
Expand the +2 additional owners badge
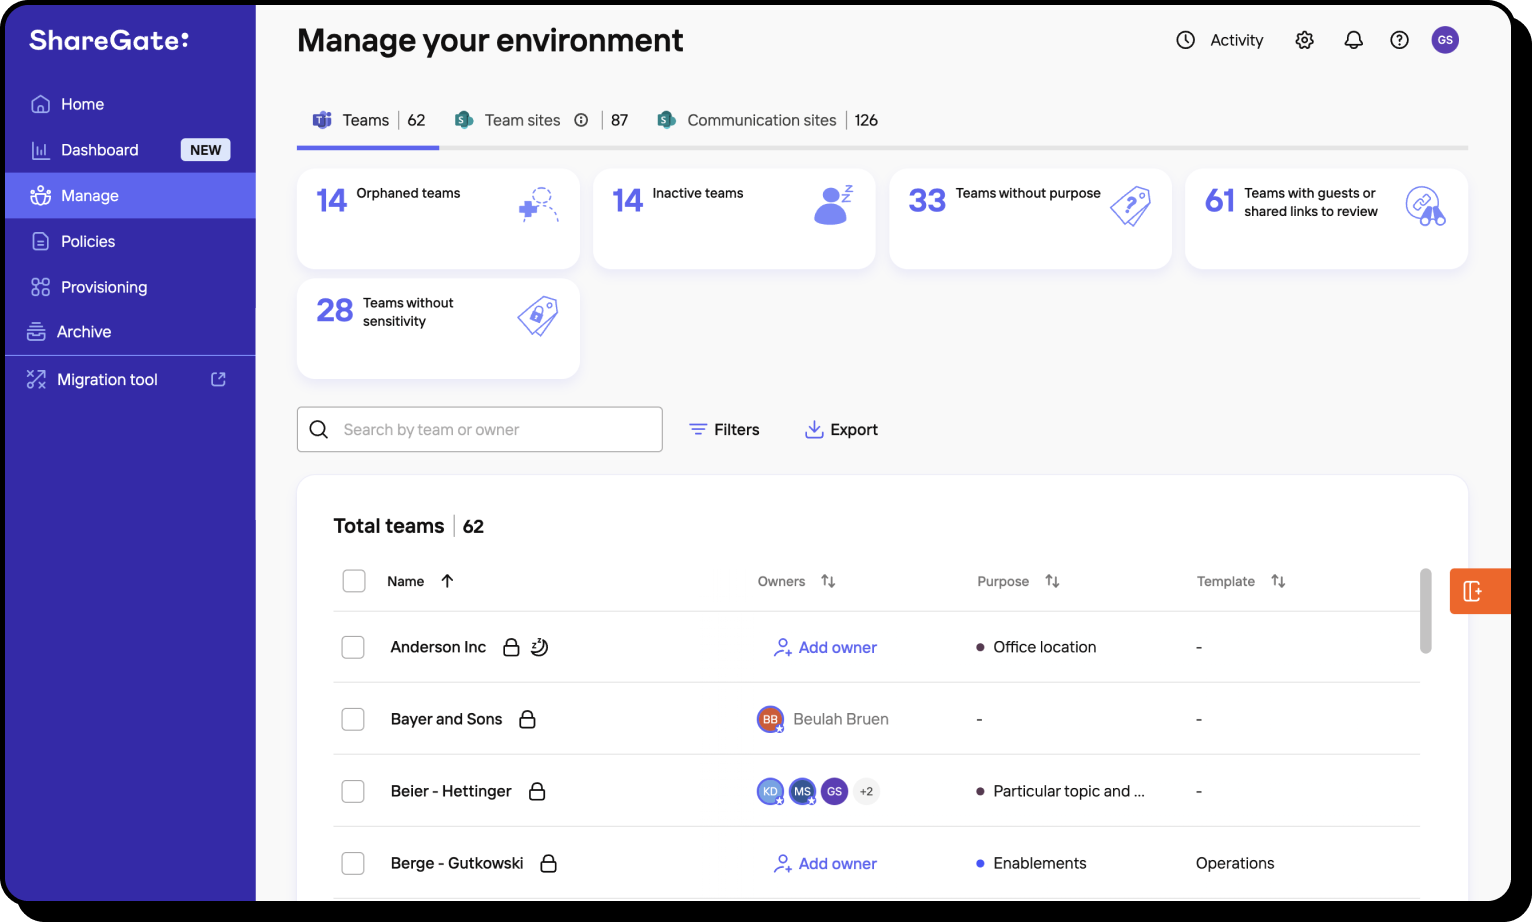pos(866,791)
